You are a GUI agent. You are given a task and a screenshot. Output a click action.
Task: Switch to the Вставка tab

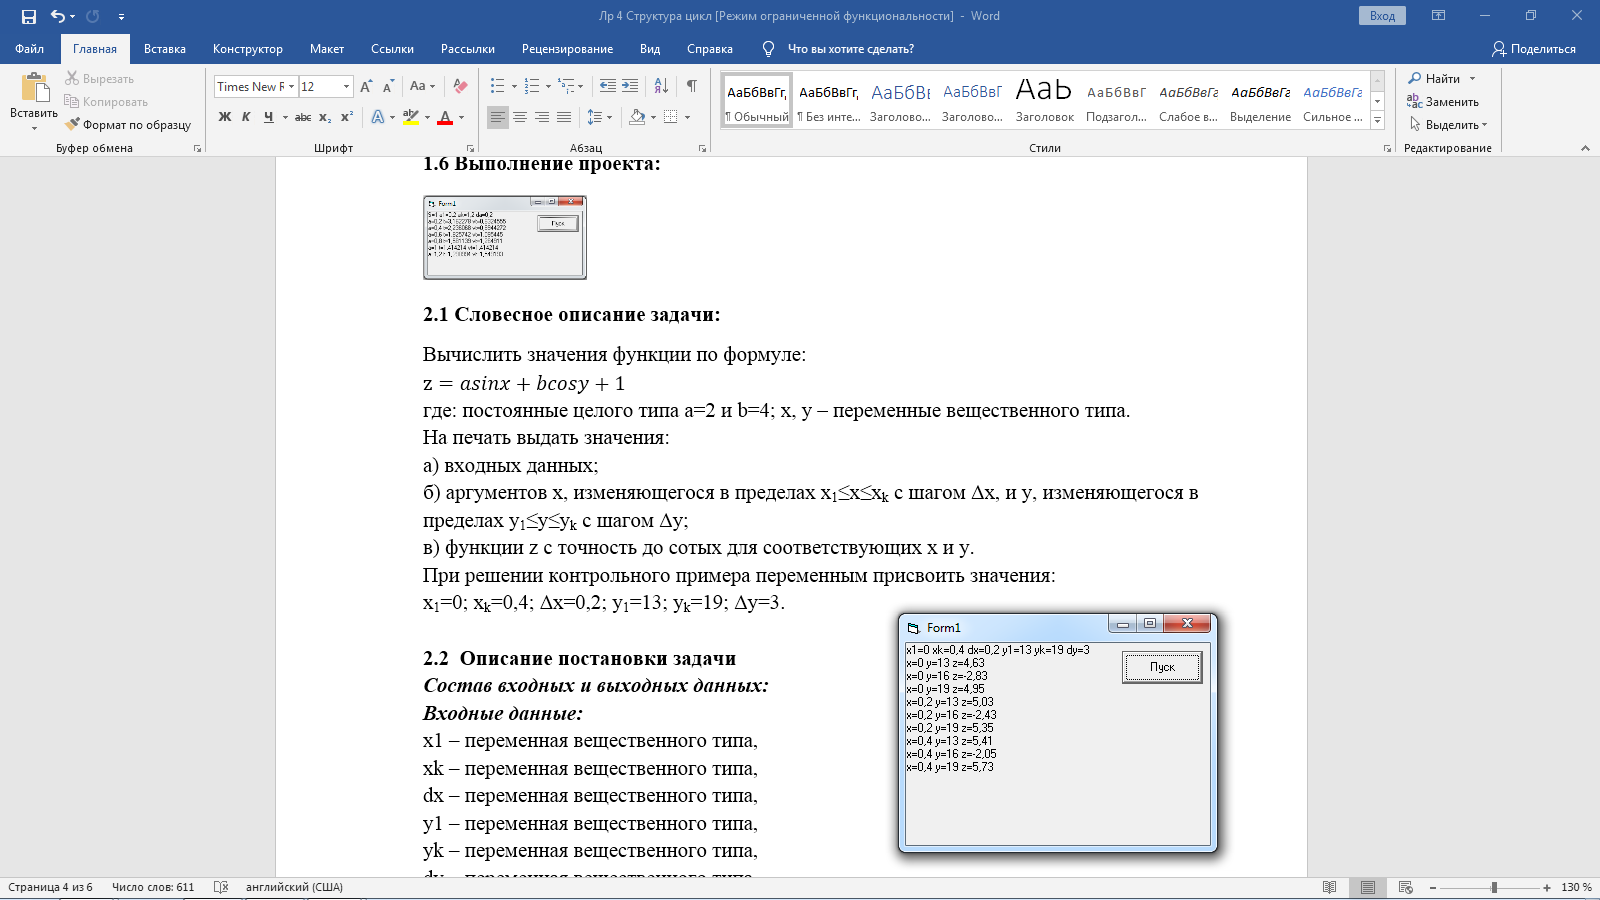[165, 49]
